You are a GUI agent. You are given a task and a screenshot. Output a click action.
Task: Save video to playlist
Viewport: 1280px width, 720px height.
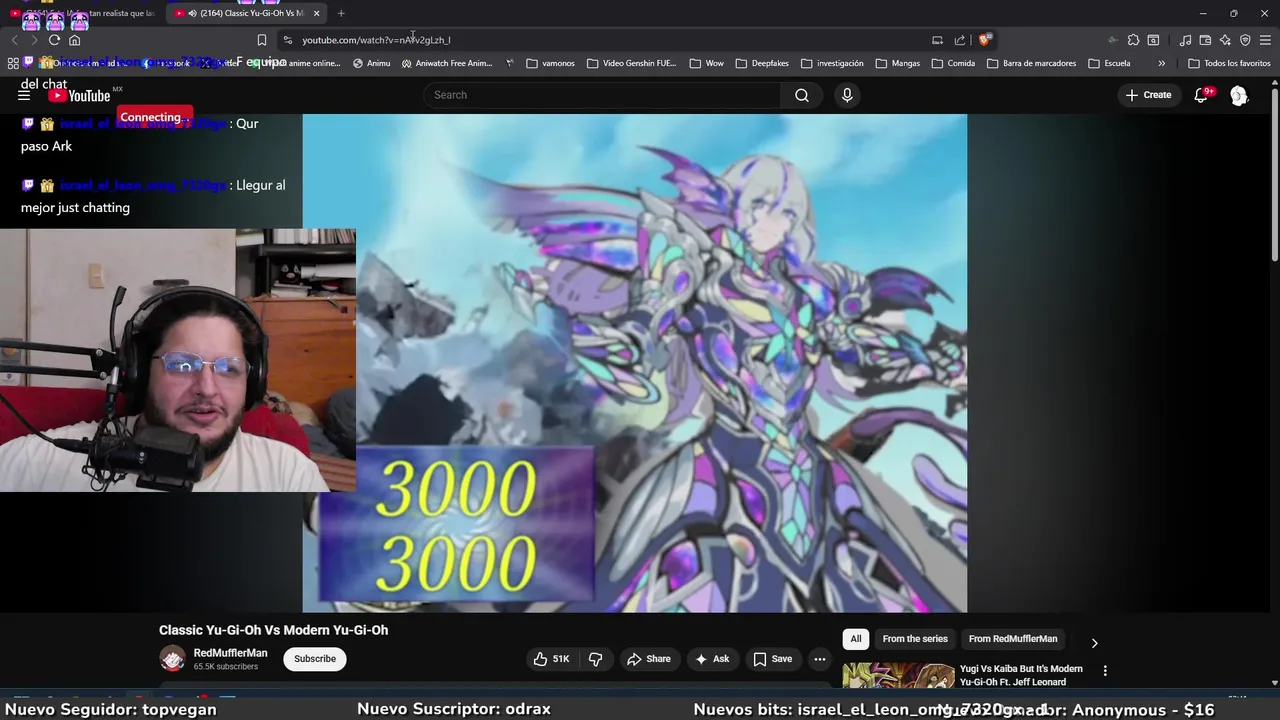click(x=772, y=659)
